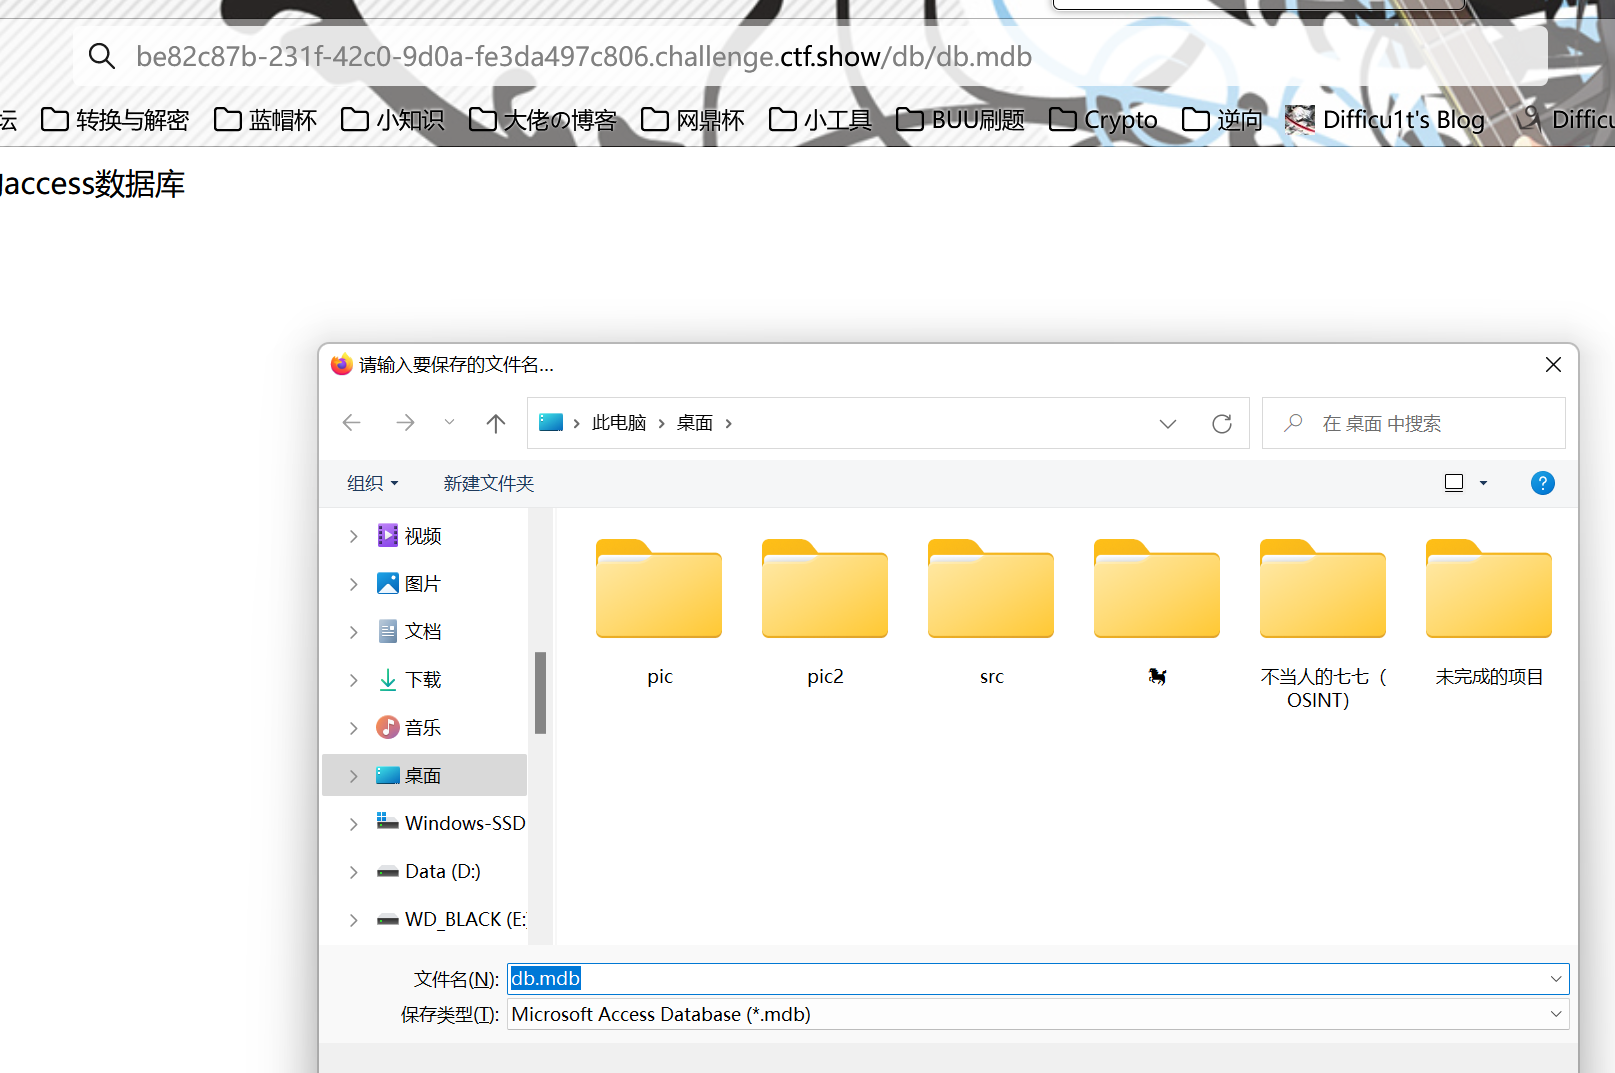Open the 文件名 dropdown arrow
This screenshot has height=1073, width=1615.
[1556, 979]
